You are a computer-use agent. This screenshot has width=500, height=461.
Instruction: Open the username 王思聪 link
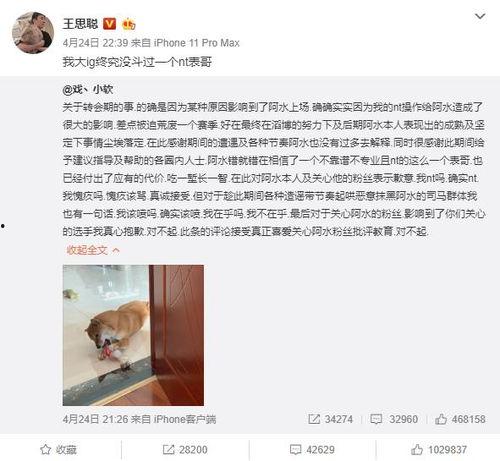(x=80, y=24)
